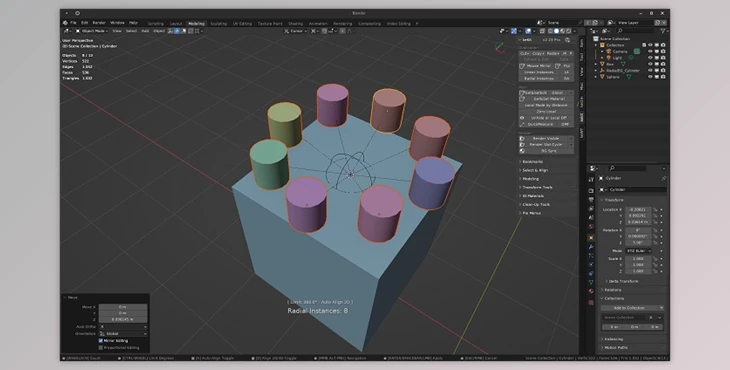Open the Material properties tab icon
This screenshot has height=370, width=730.
591,291
